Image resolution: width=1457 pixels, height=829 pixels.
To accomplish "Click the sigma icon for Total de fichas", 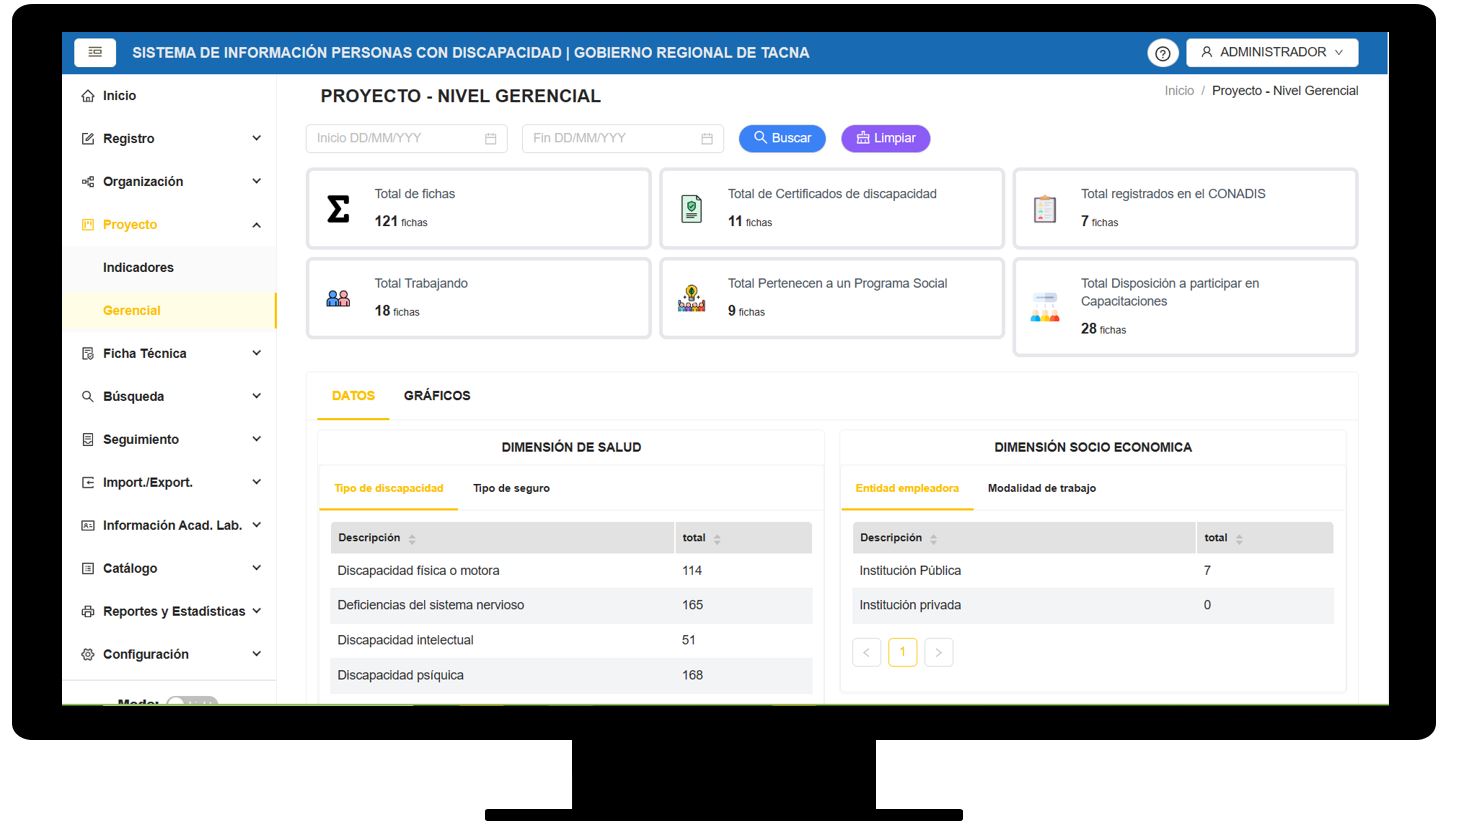I will tap(339, 208).
